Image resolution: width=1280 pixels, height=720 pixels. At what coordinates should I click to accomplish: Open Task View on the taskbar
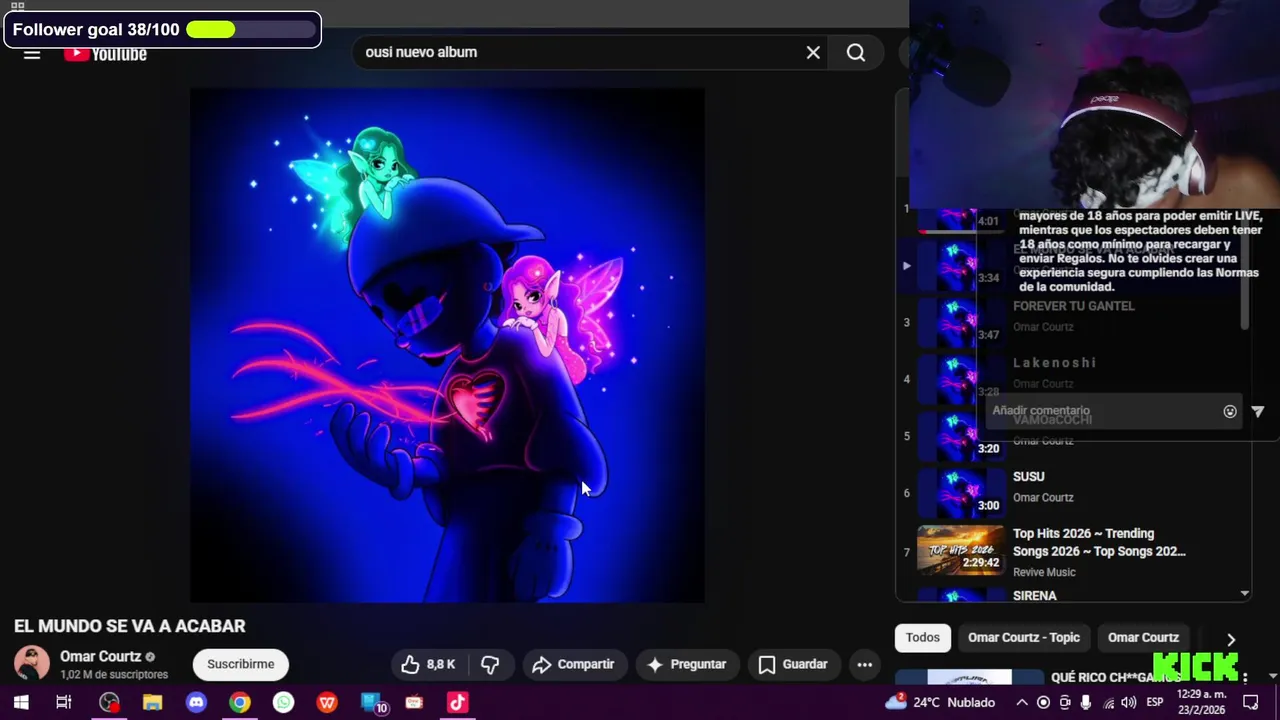(x=63, y=702)
